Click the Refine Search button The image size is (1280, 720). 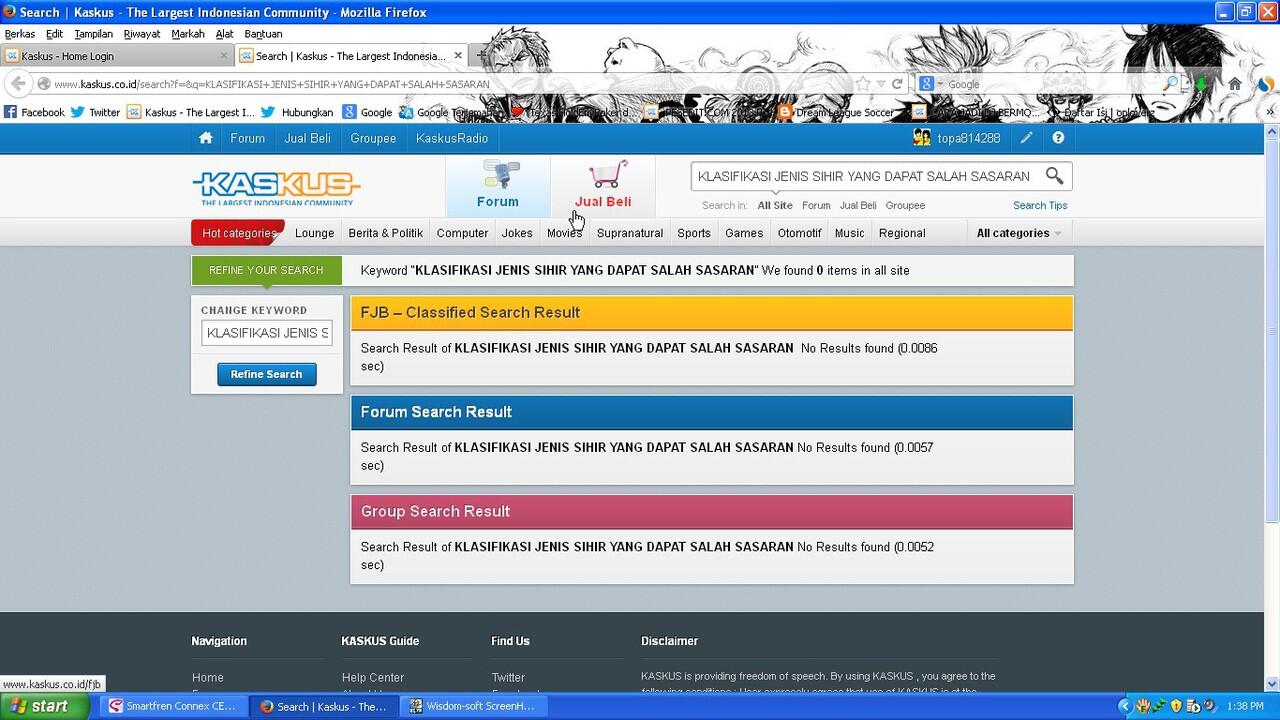266,374
